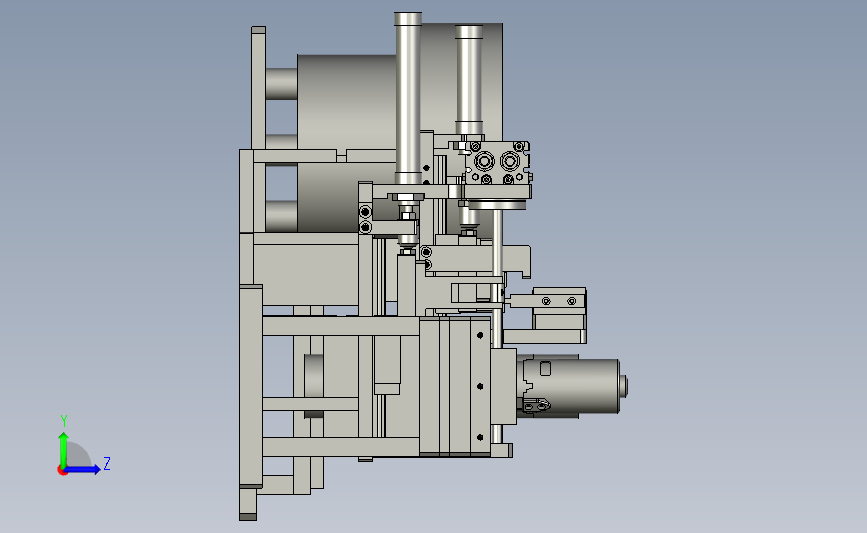Click the red origin ball of the coordinate triad
The height and width of the screenshot is (533, 867).
[62, 471]
